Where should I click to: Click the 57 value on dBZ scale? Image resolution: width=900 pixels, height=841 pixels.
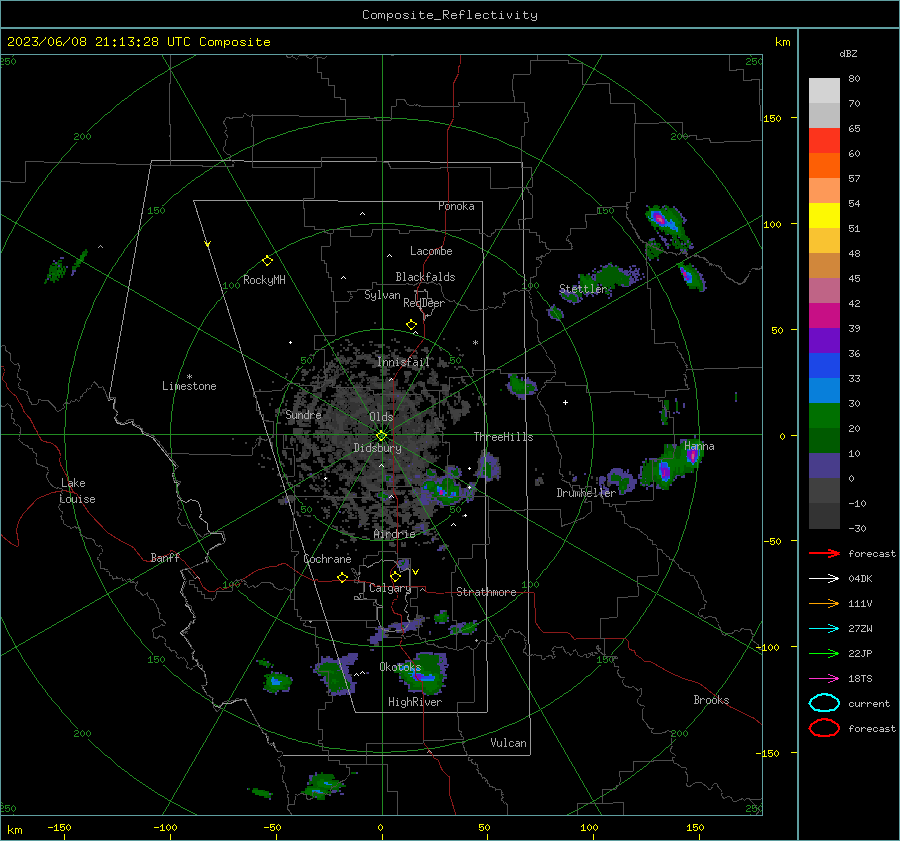[x=854, y=179]
